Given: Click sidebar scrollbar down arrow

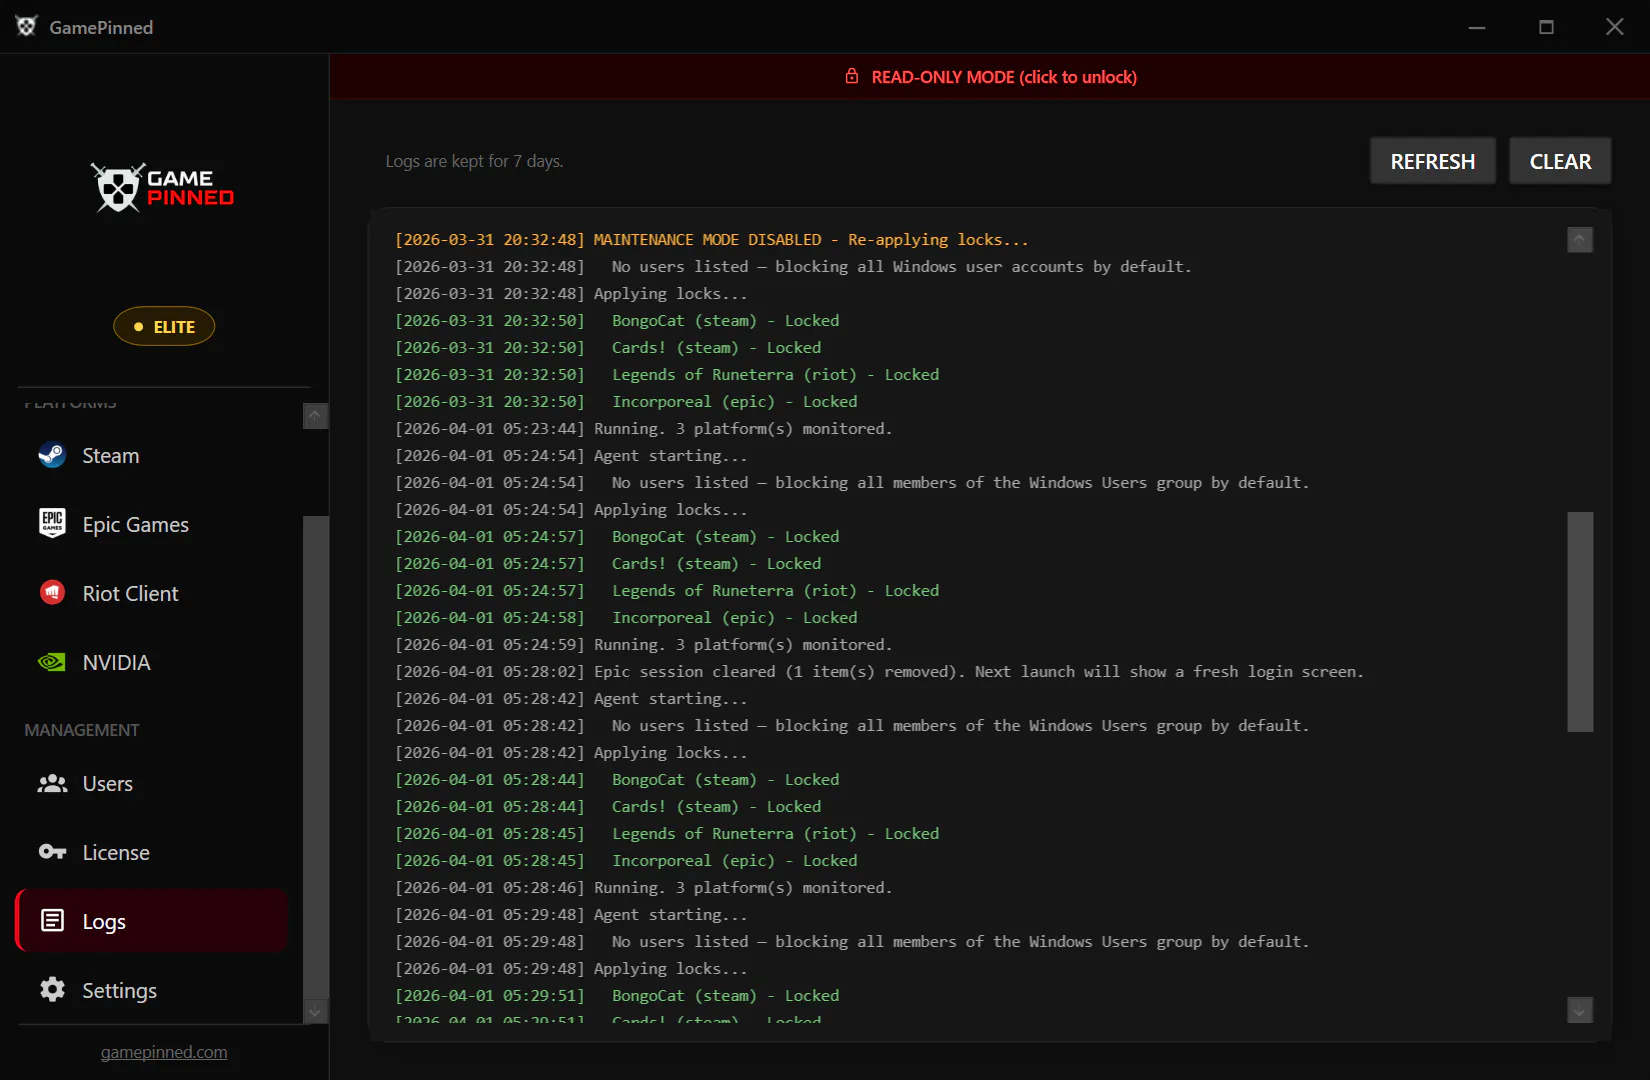Looking at the screenshot, I should point(315,1012).
